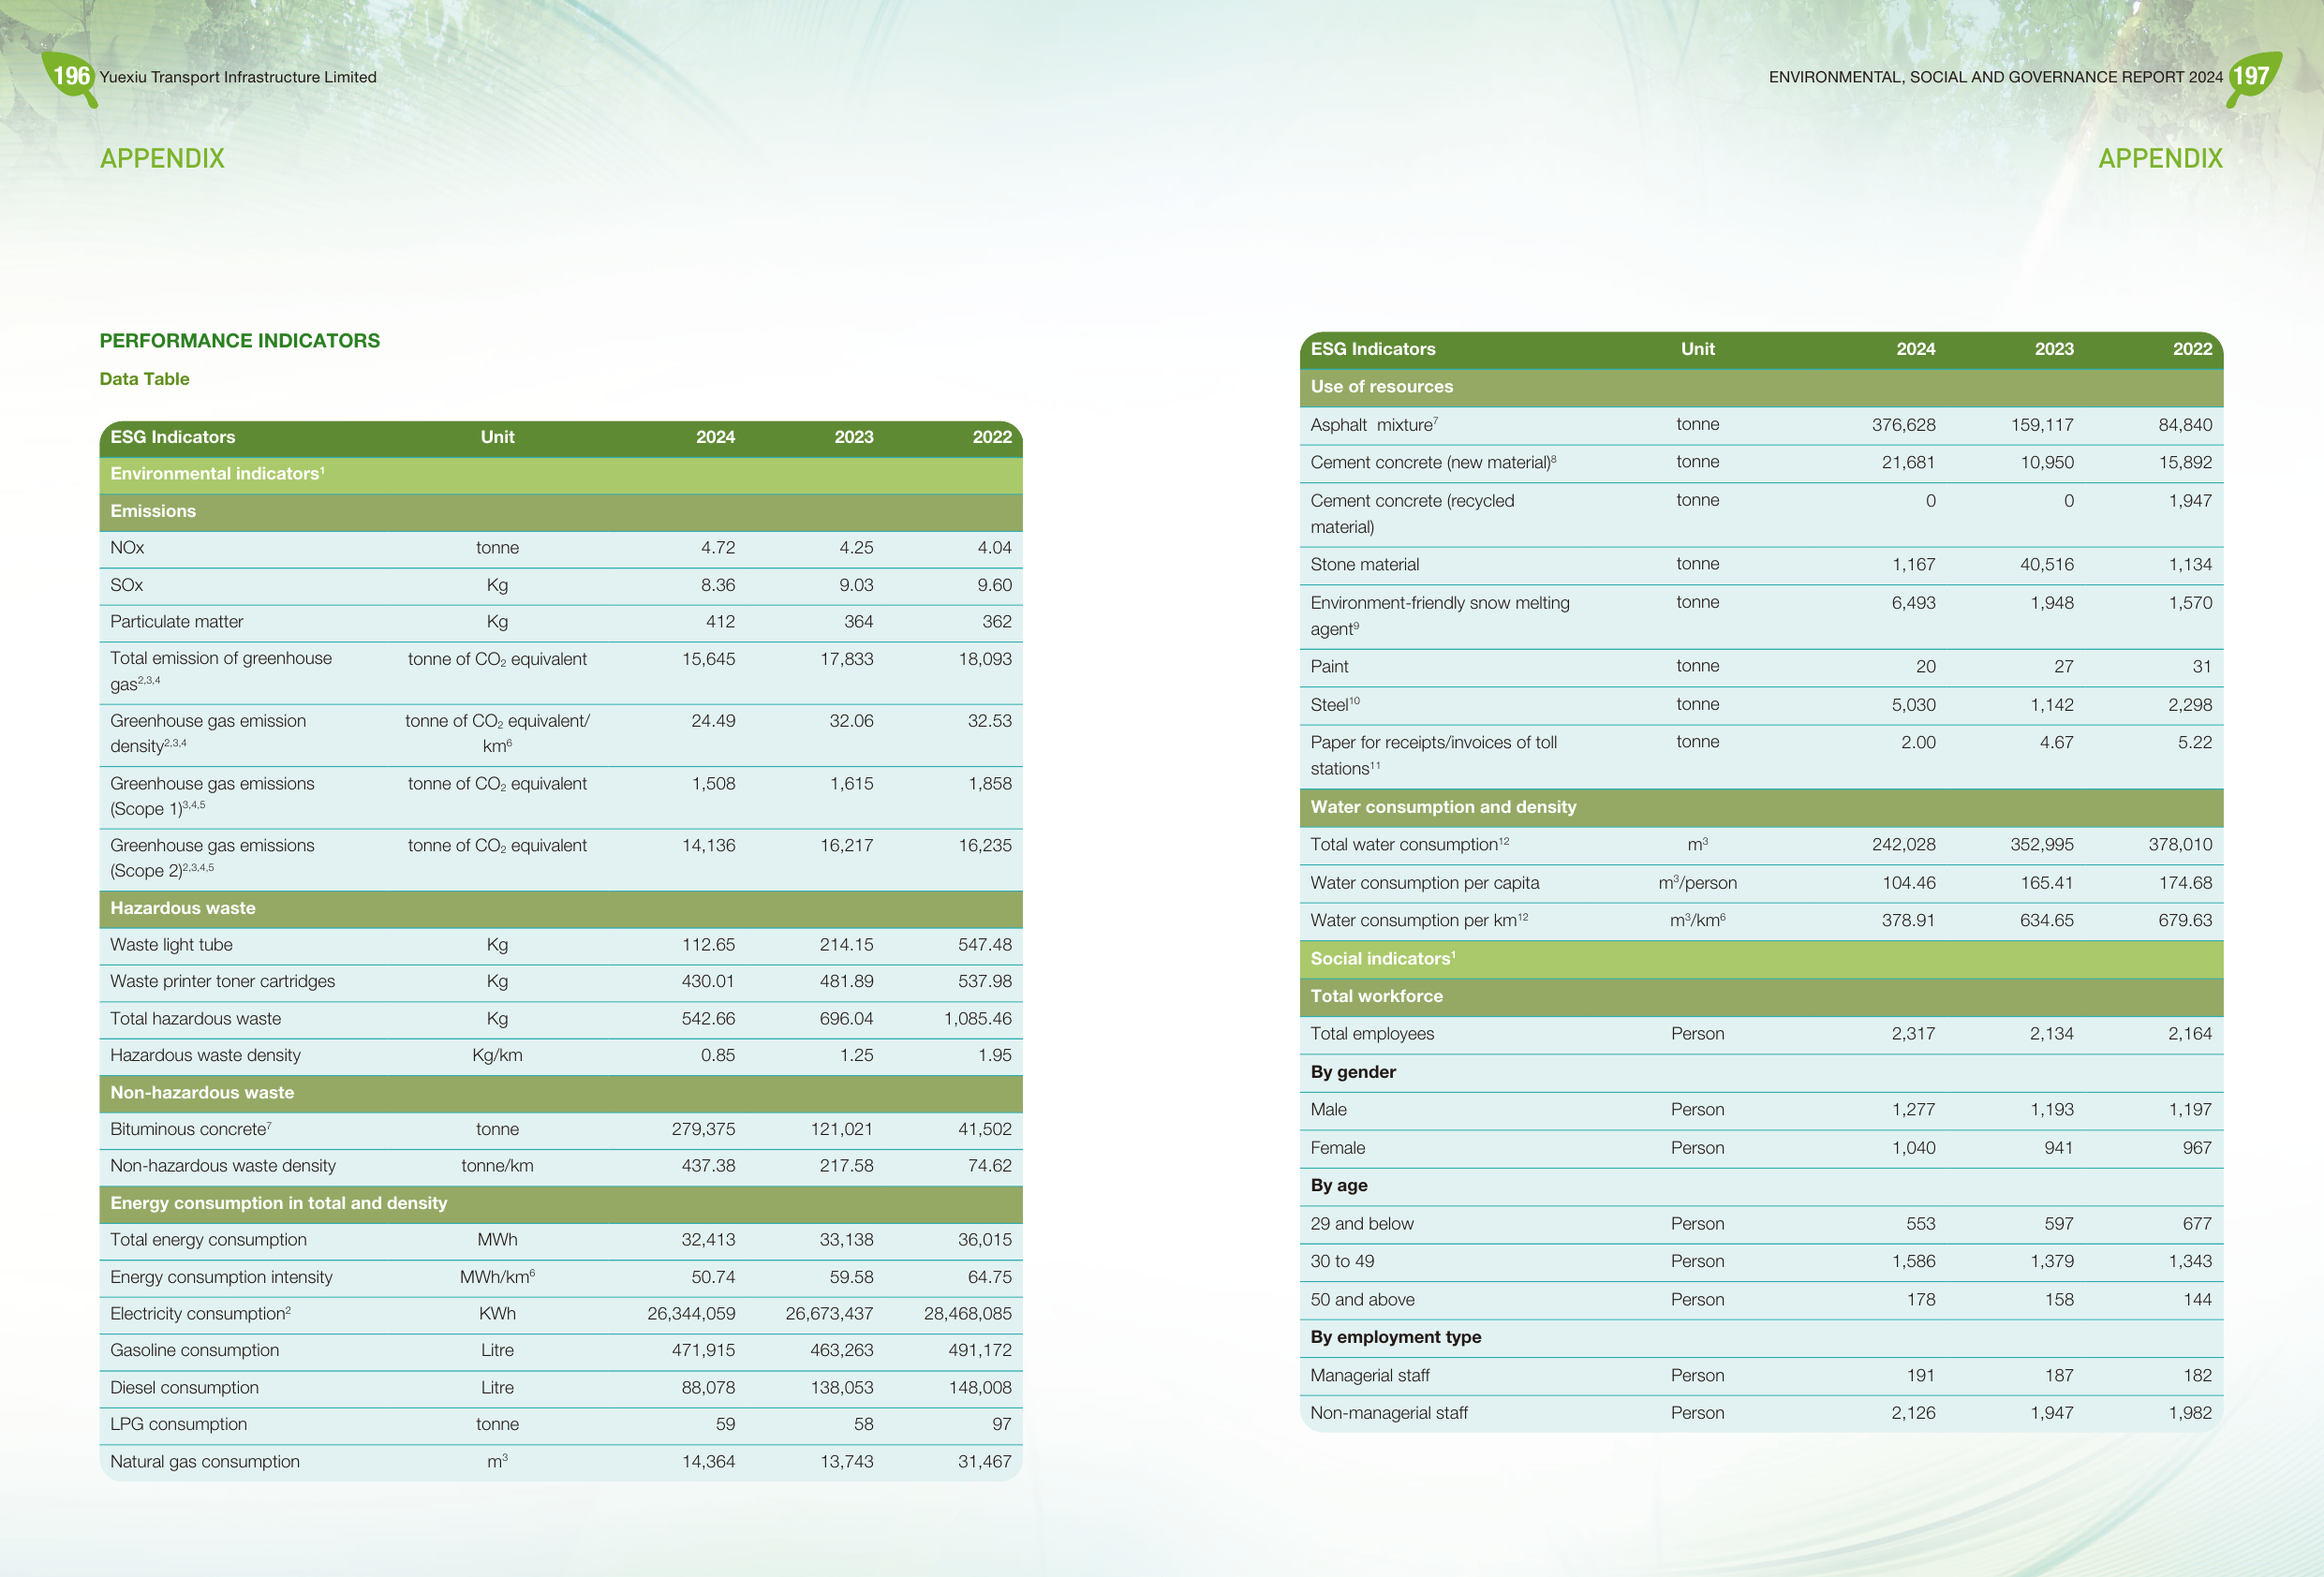The image size is (2324, 1577).
Task: Select 'ENVIRONMENTAL, SOCIAL AND GOVERNANCE REPORT 2024' header
Action: pyautogui.click(x=1995, y=77)
